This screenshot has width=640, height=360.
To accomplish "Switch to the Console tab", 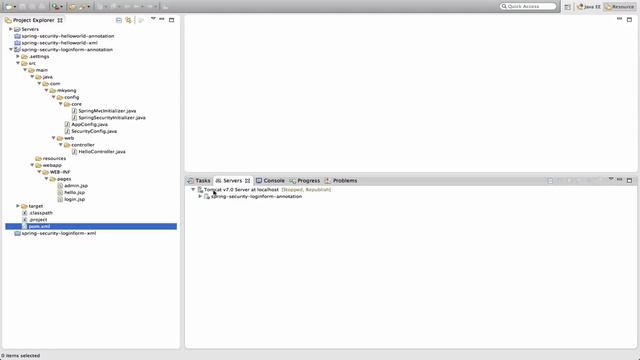I will pyautogui.click(x=270, y=180).
